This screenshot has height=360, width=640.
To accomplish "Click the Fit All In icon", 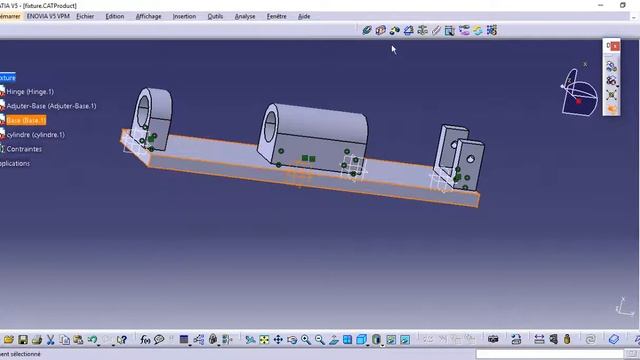I will pos(264,340).
